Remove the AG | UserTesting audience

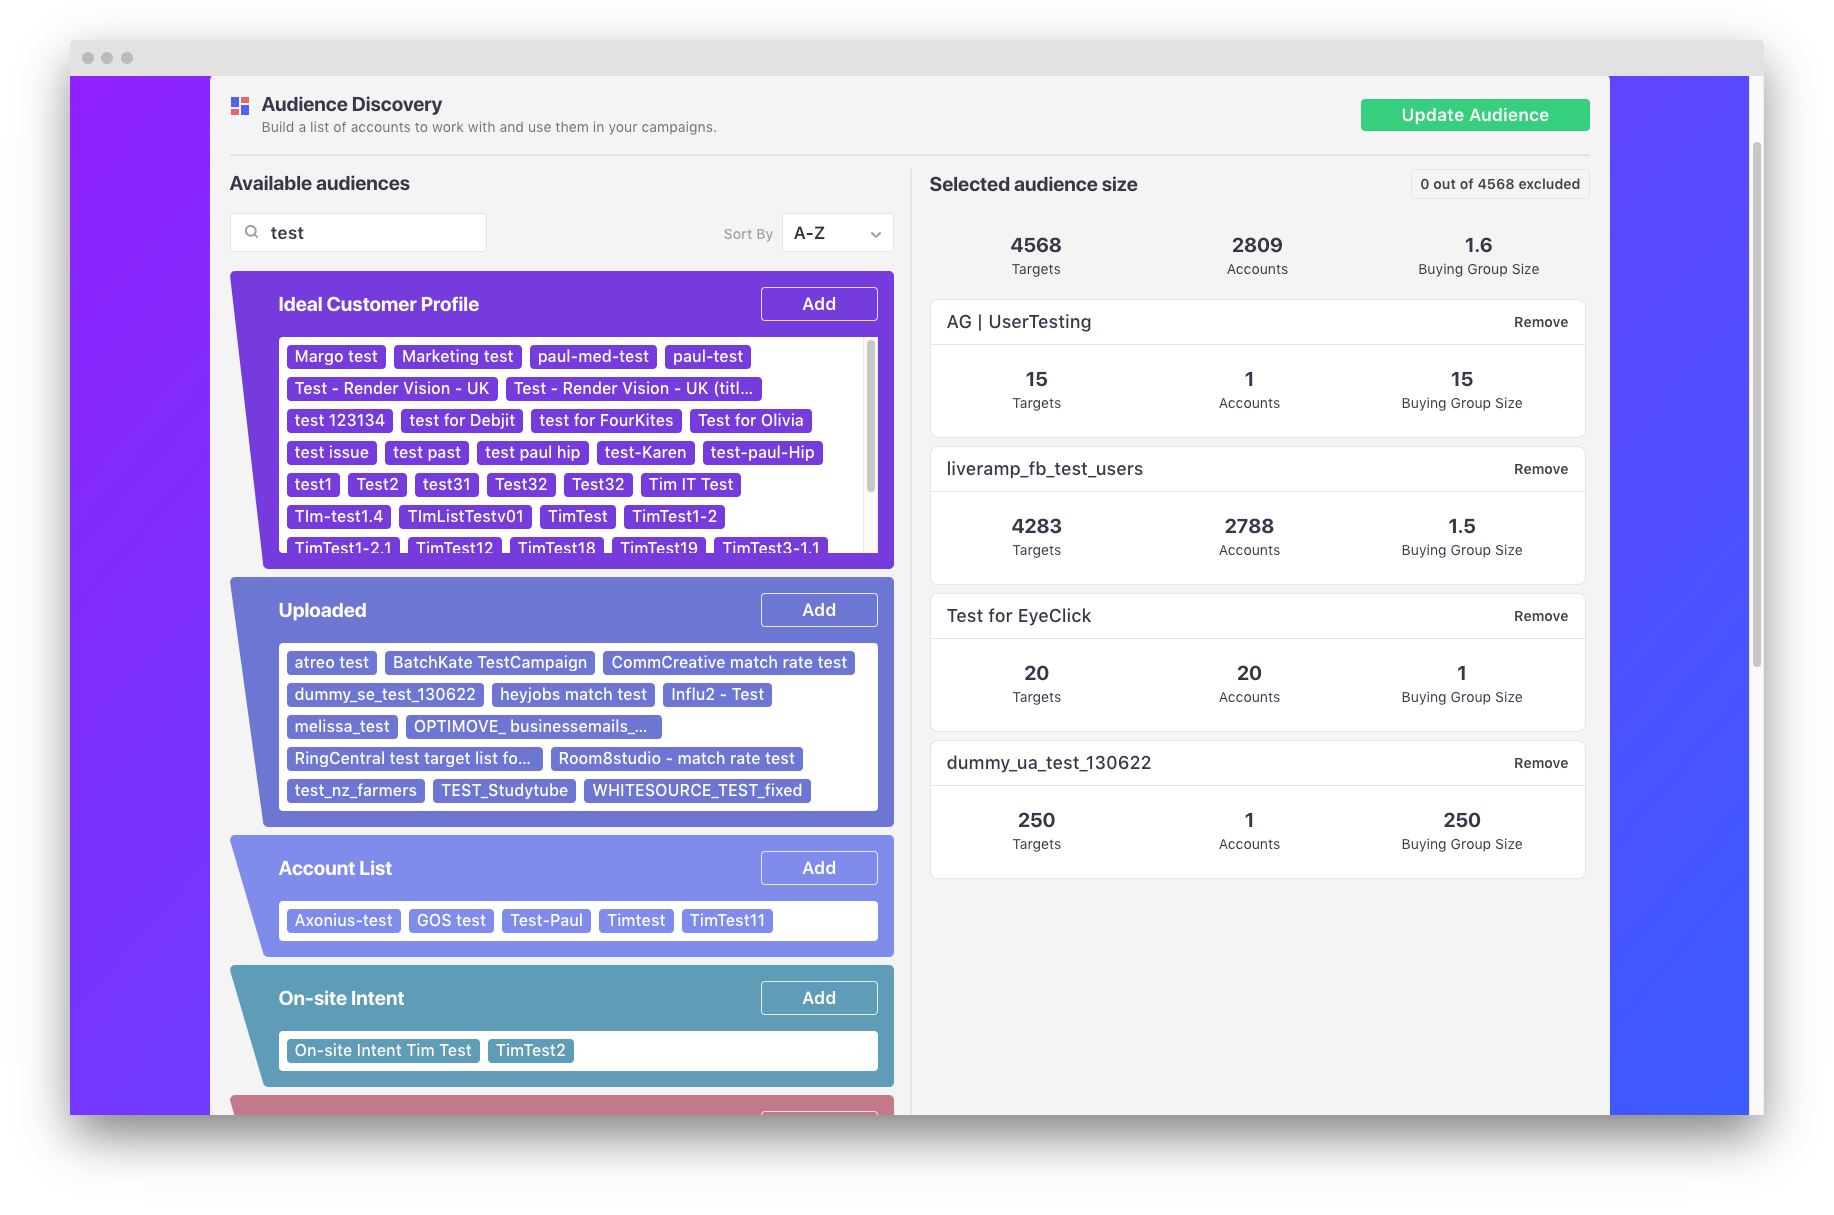(x=1540, y=322)
